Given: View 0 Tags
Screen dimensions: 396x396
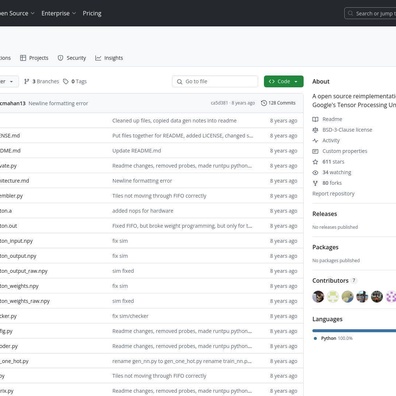Looking at the screenshot, I should click(75, 81).
